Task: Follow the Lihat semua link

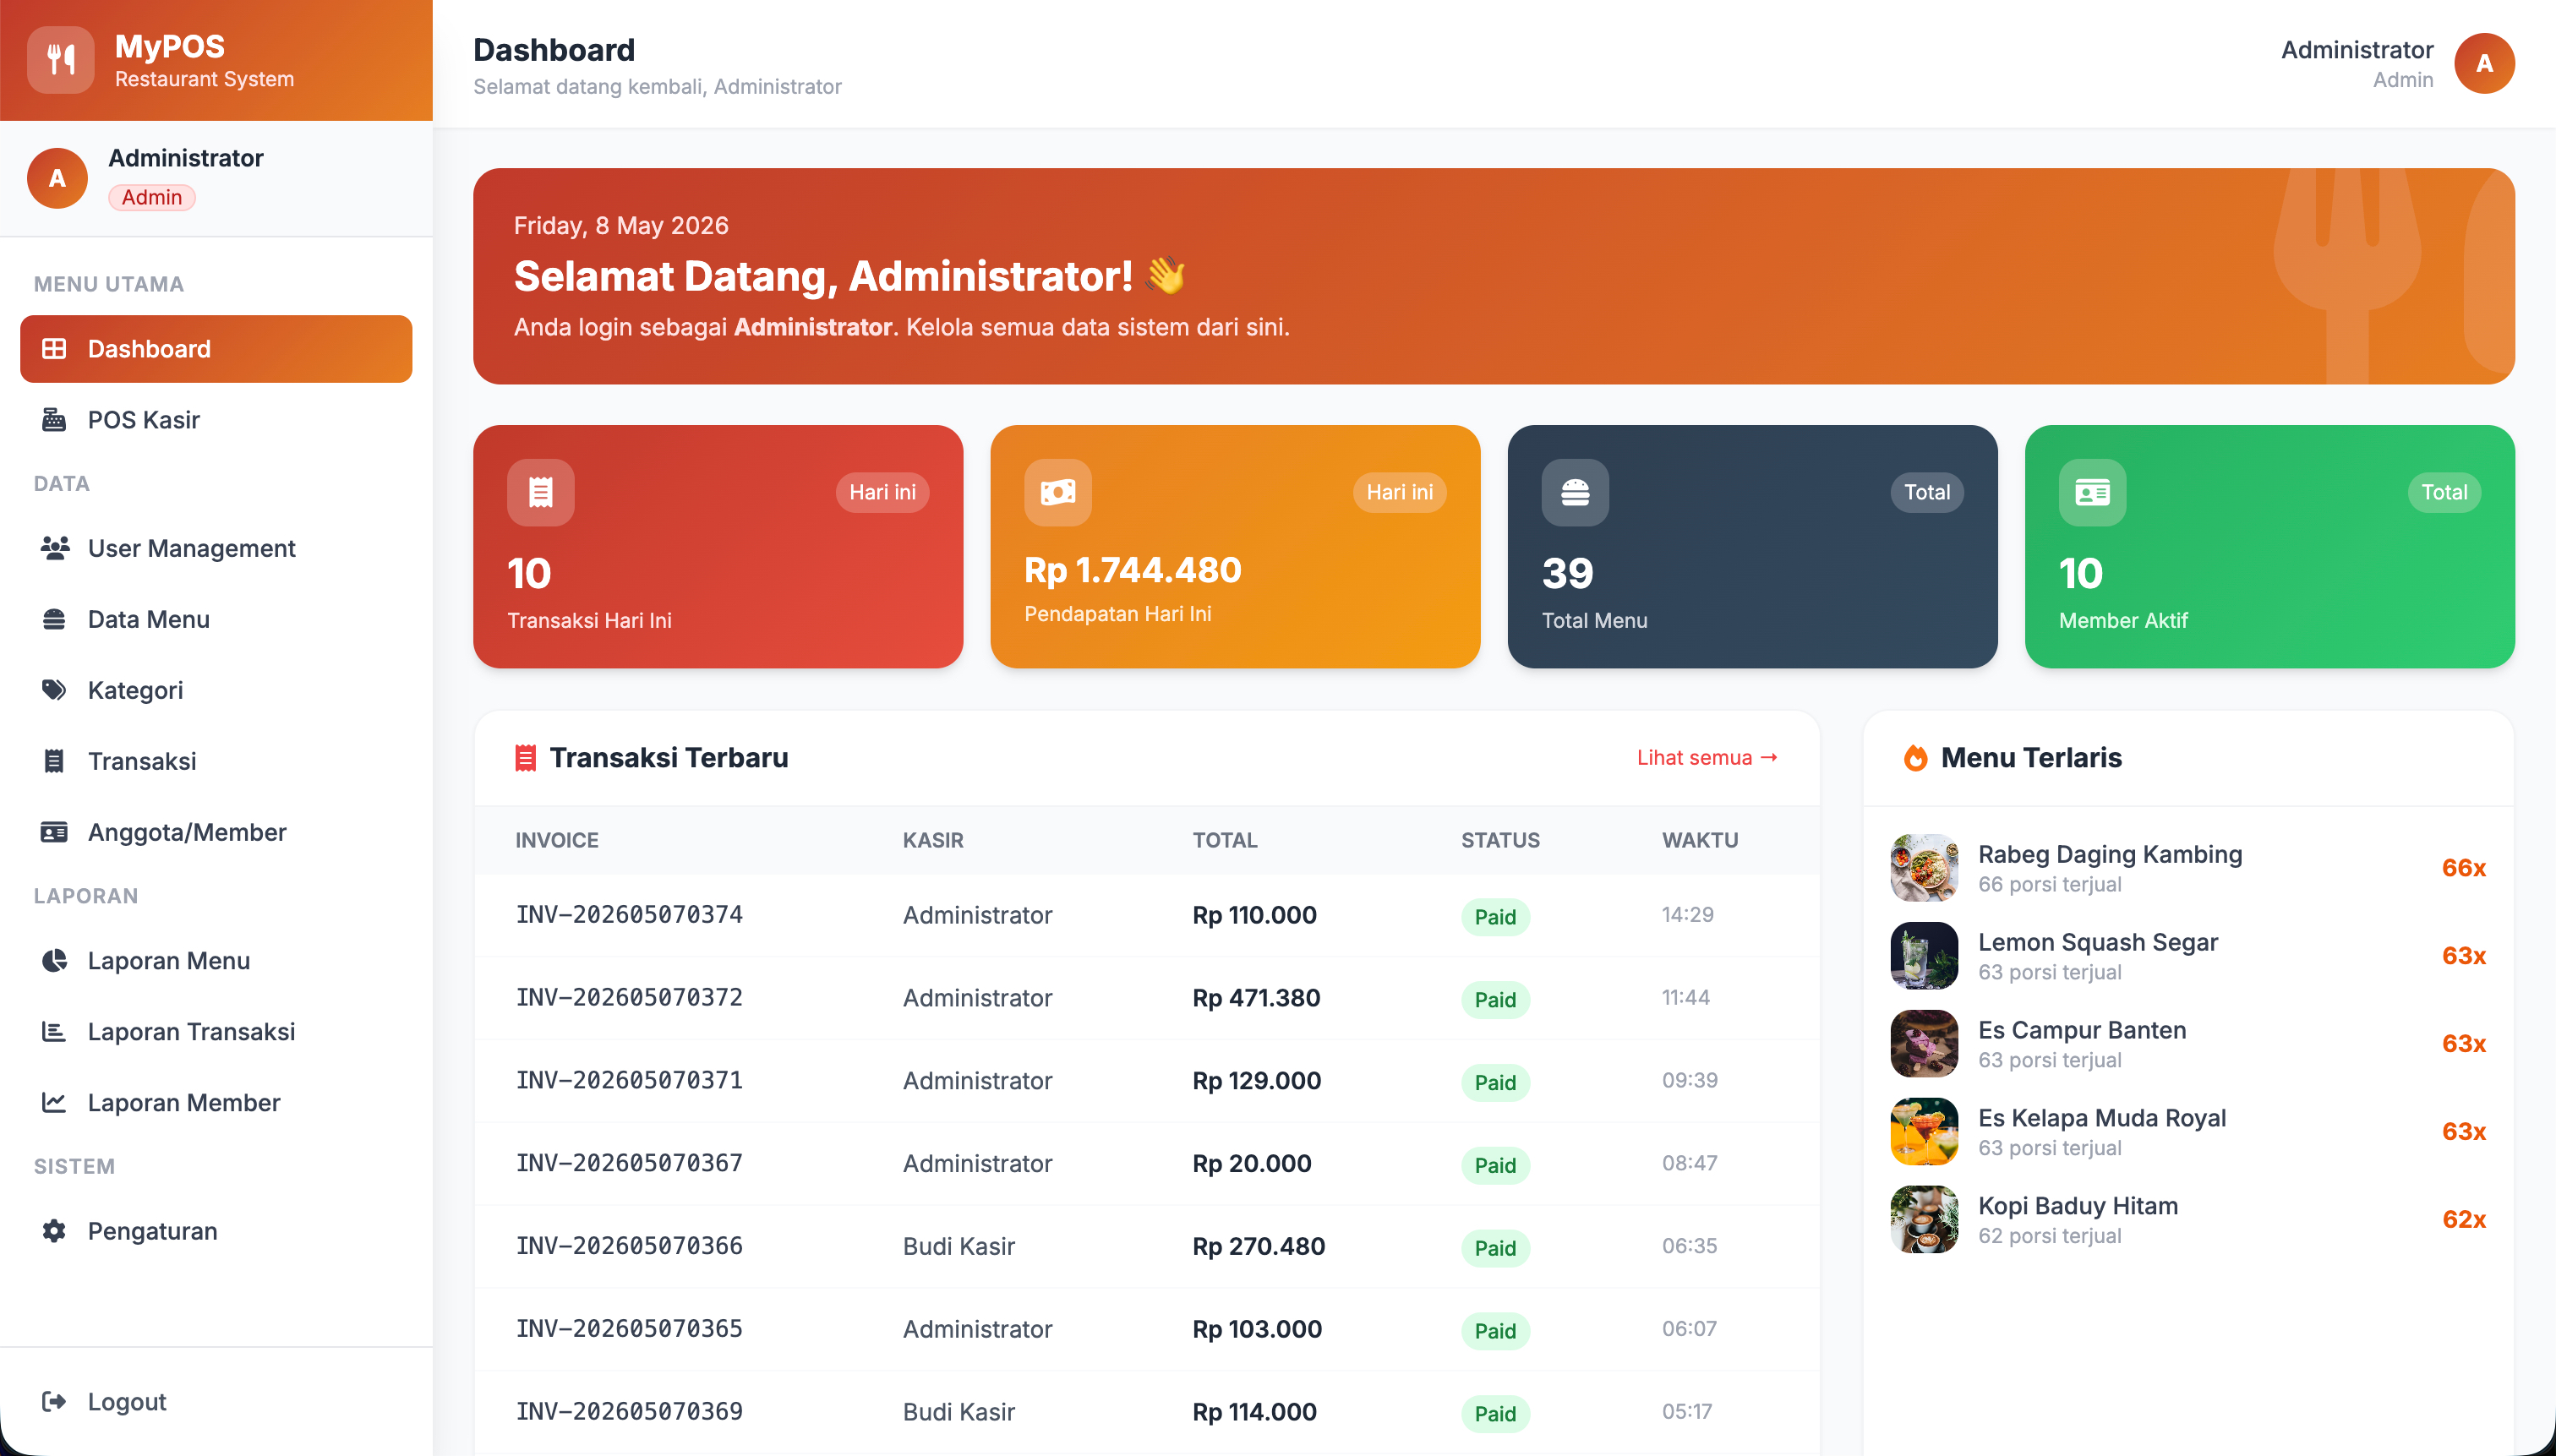Action: [1707, 758]
